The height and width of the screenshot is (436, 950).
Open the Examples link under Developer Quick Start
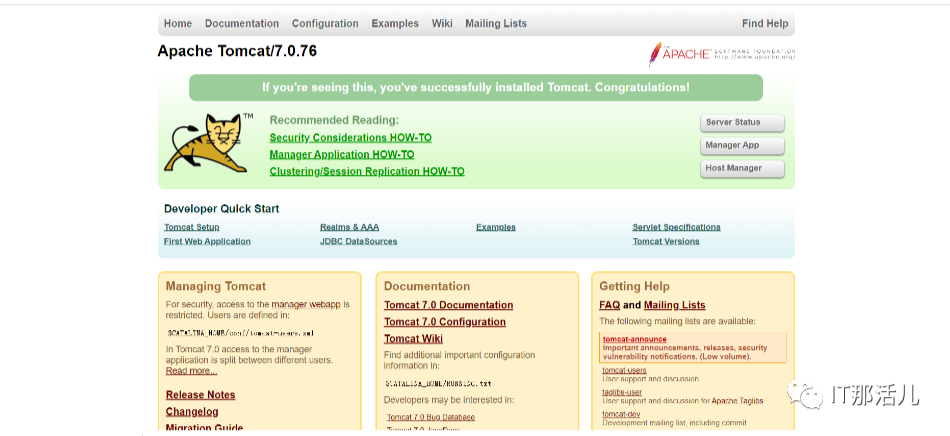coord(496,227)
